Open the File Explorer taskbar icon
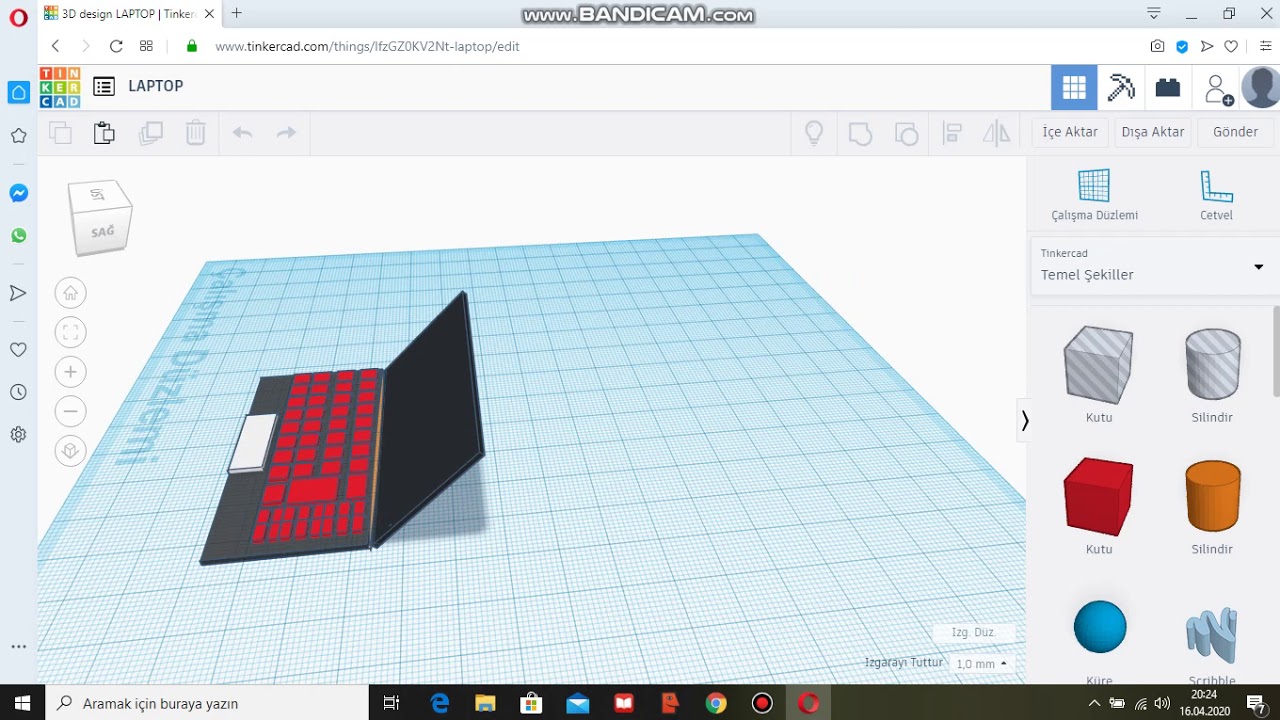 [x=485, y=703]
